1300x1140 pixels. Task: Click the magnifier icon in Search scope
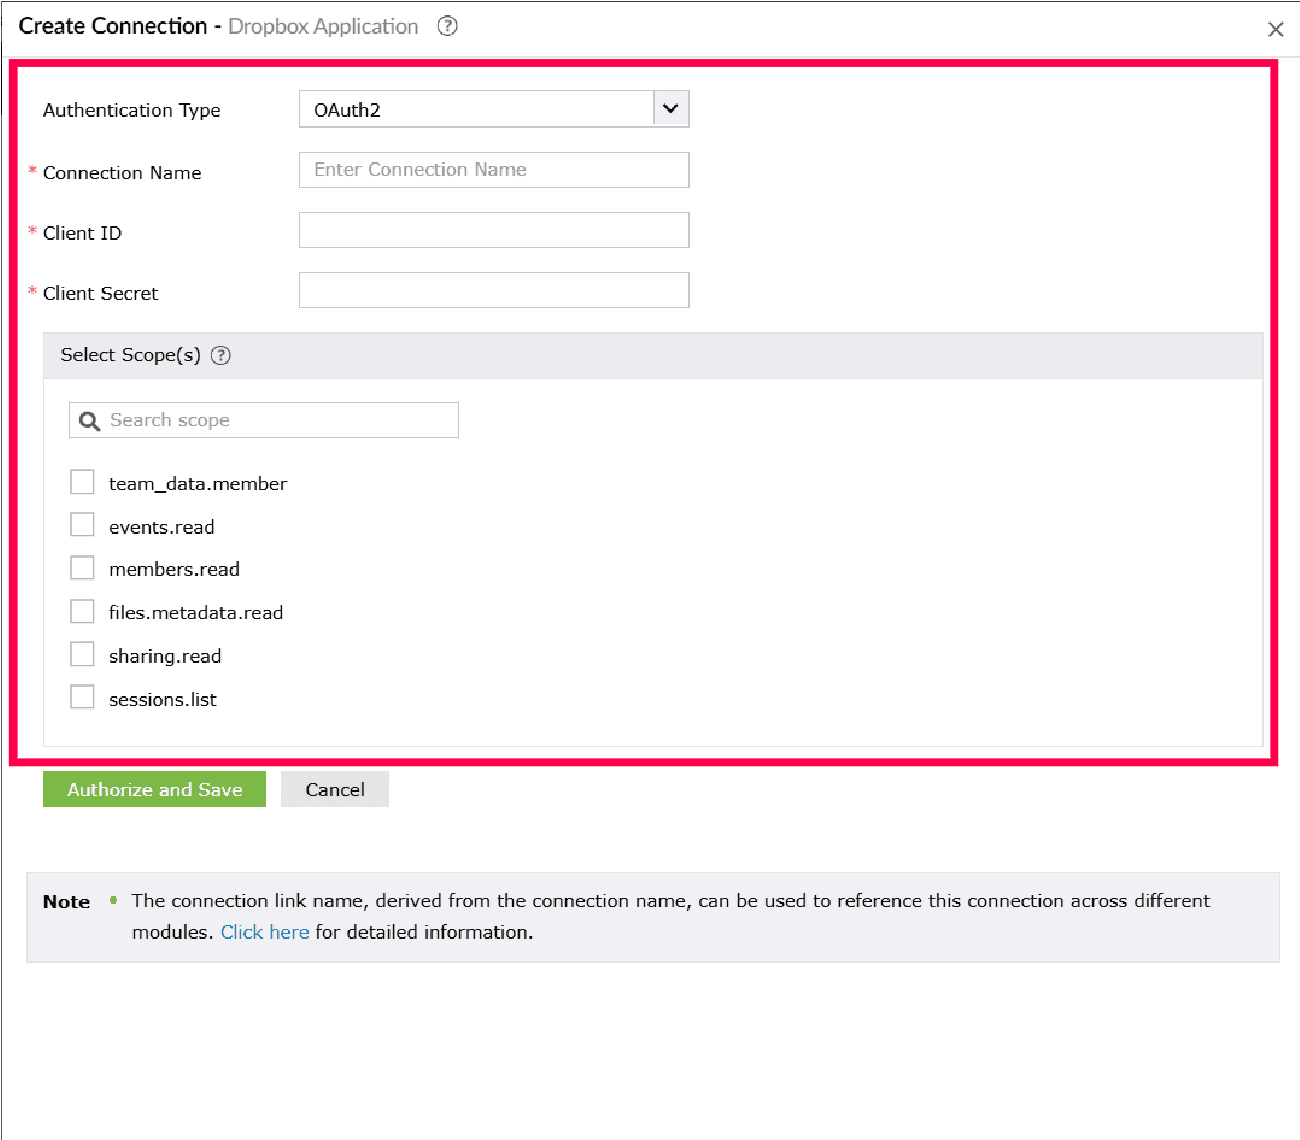tap(89, 421)
